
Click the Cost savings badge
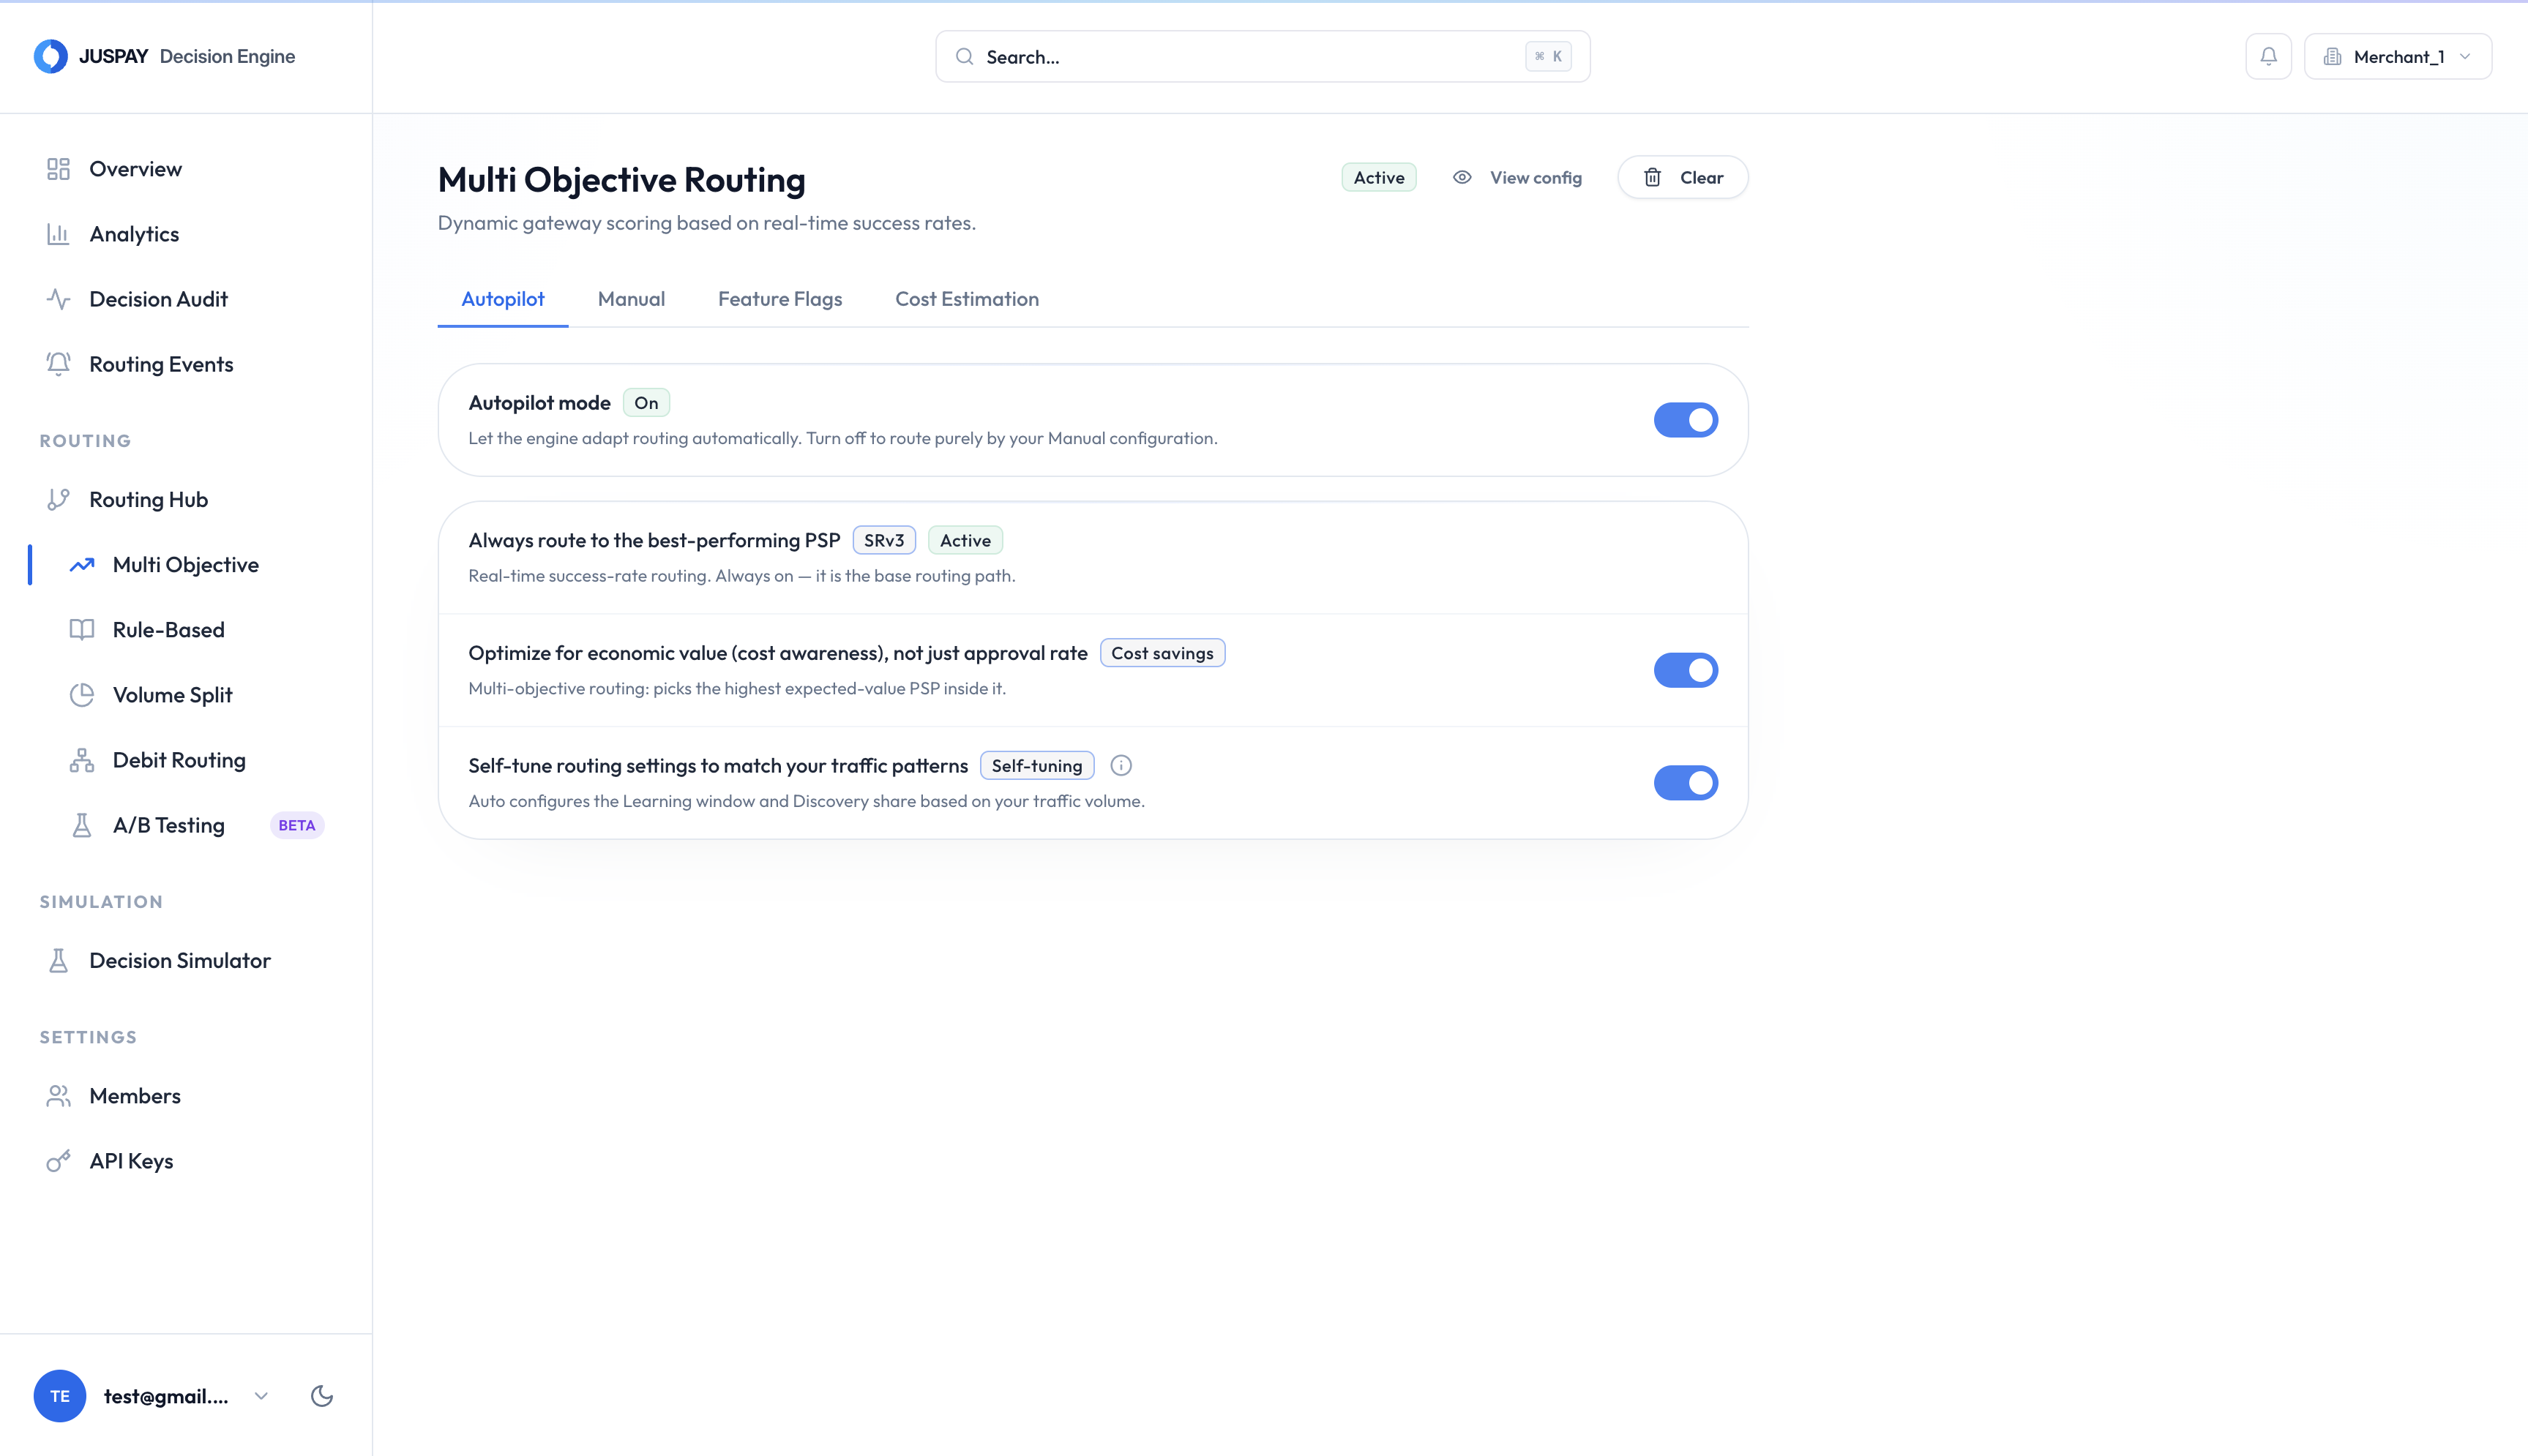click(x=1162, y=653)
